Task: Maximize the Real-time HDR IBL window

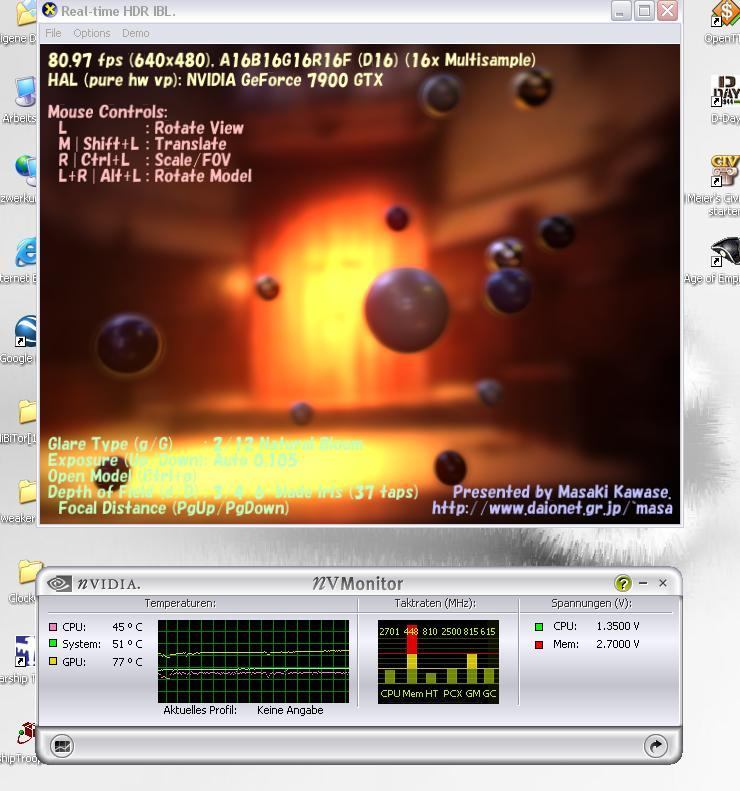Action: [x=644, y=11]
